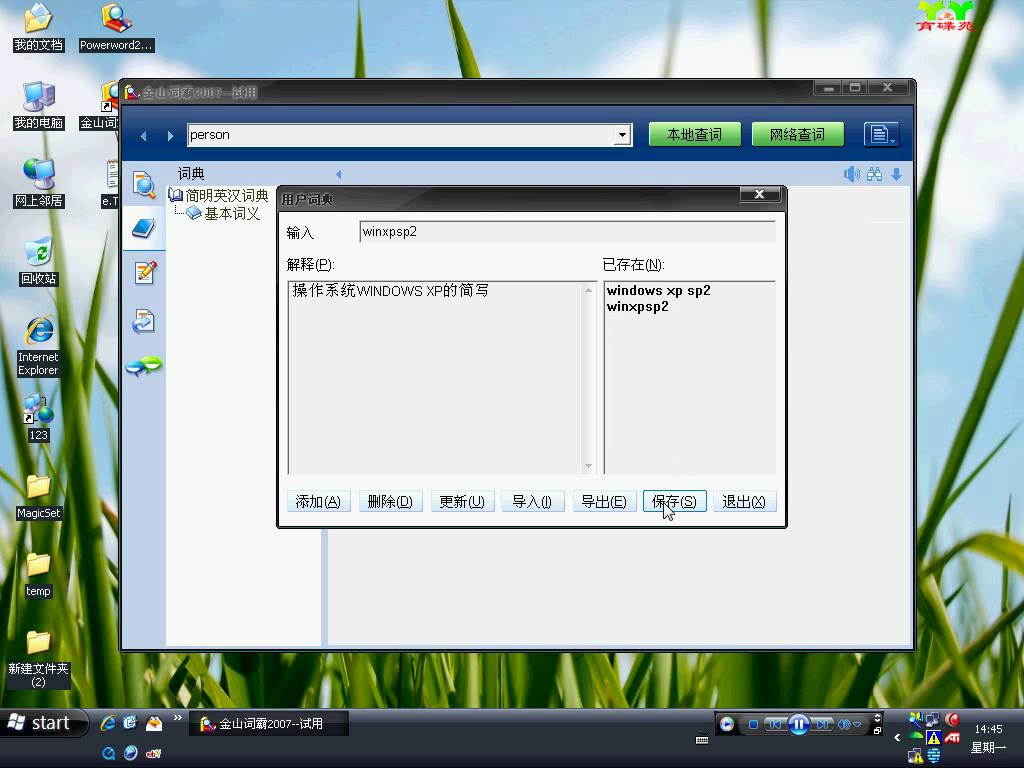Click the 输入 input field in 用户词典
This screenshot has width=1024, height=768.
pos(567,232)
